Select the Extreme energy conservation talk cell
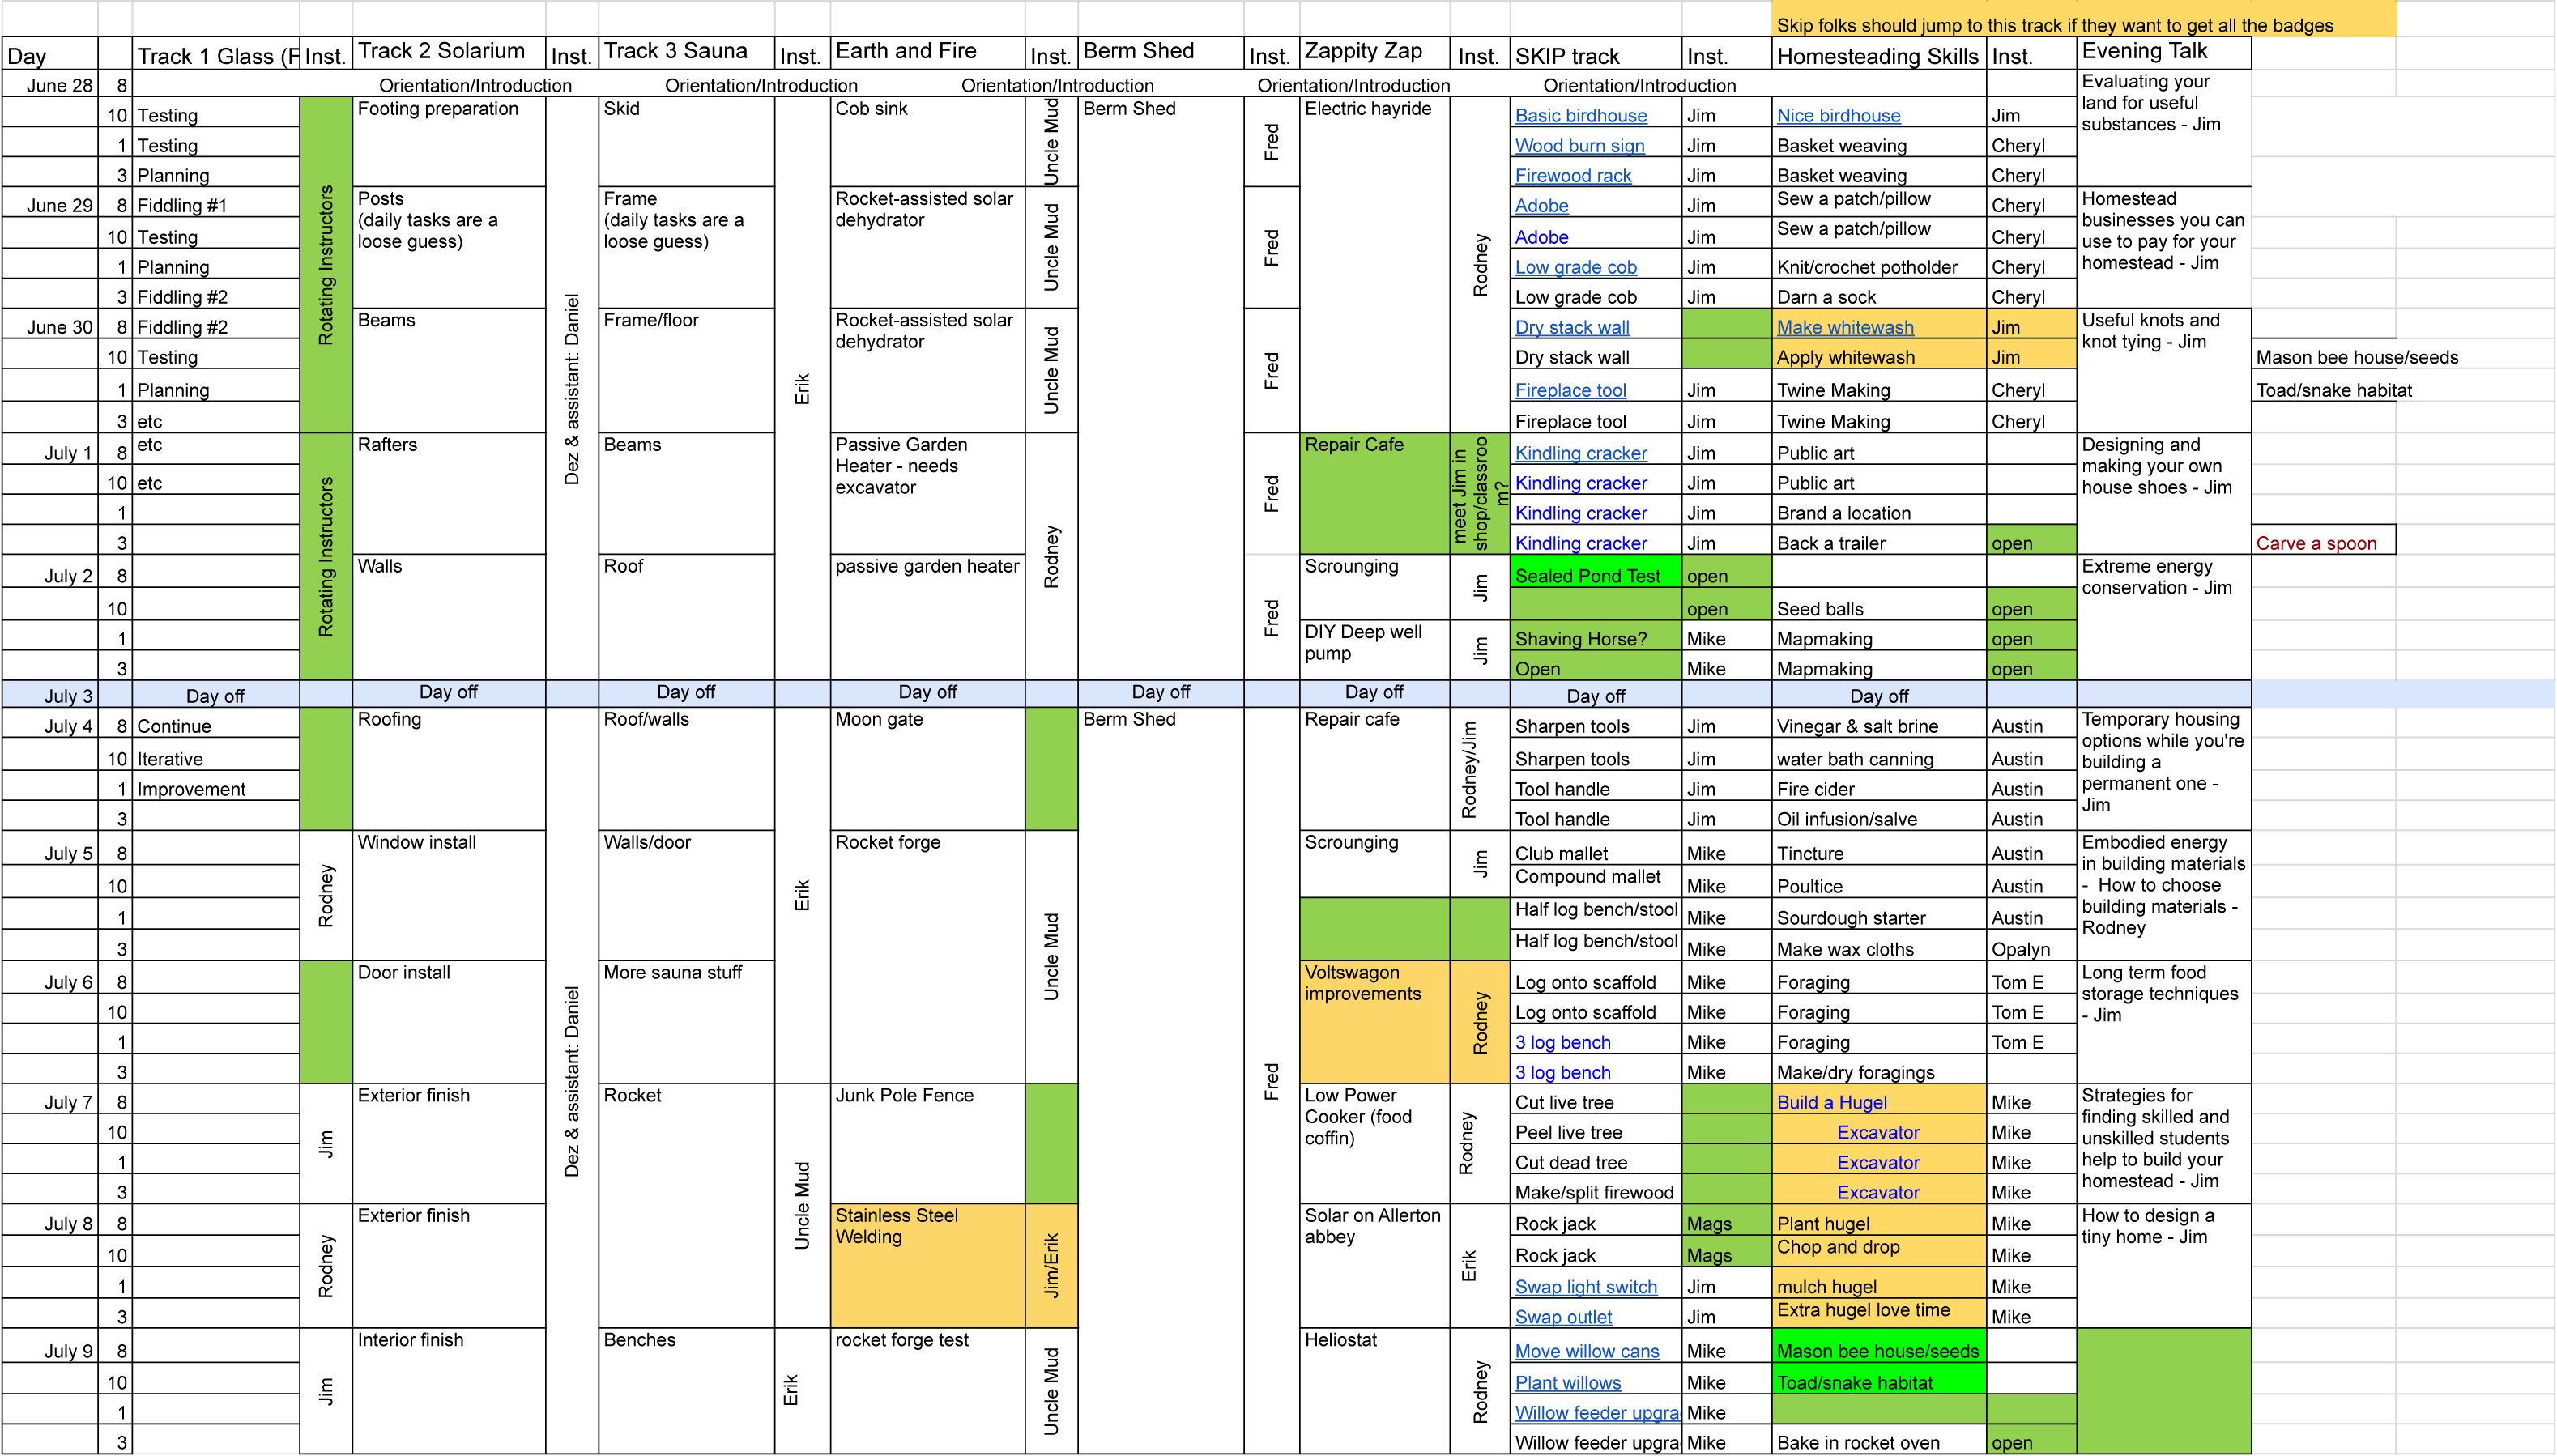This screenshot has height=1456, width=2557. click(x=2163, y=617)
